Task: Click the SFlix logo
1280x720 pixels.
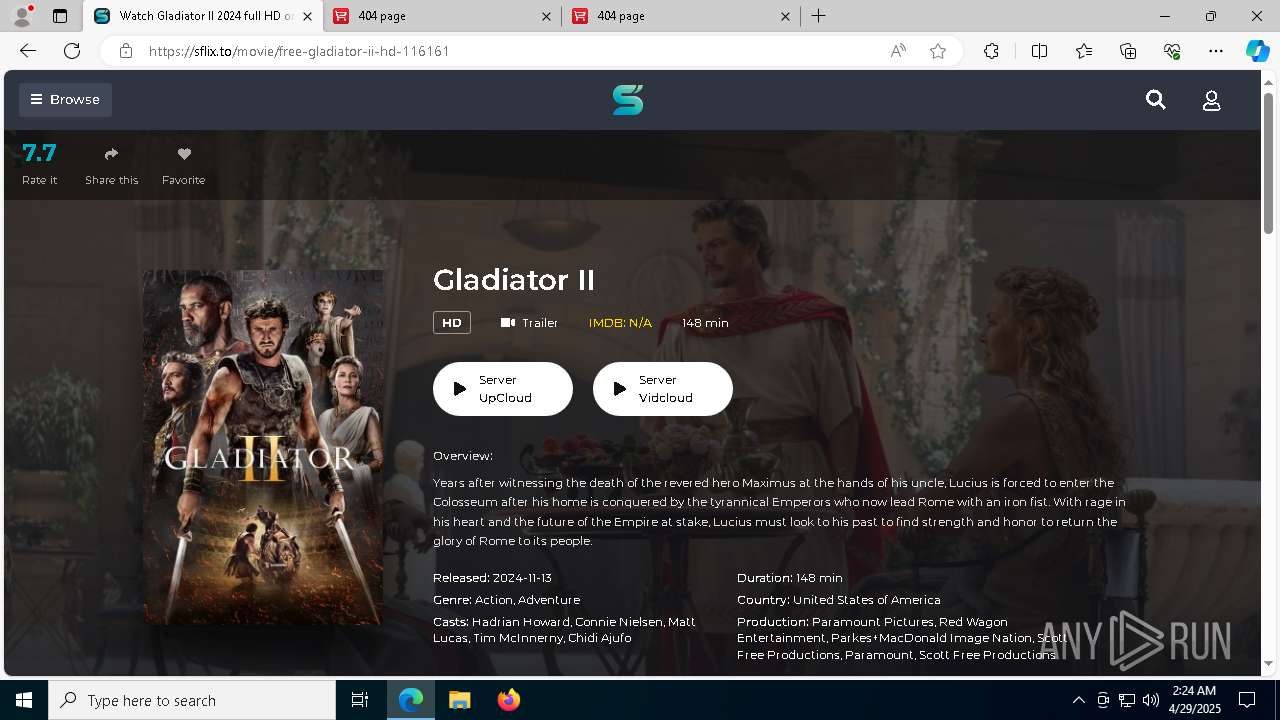Action: coord(628,100)
